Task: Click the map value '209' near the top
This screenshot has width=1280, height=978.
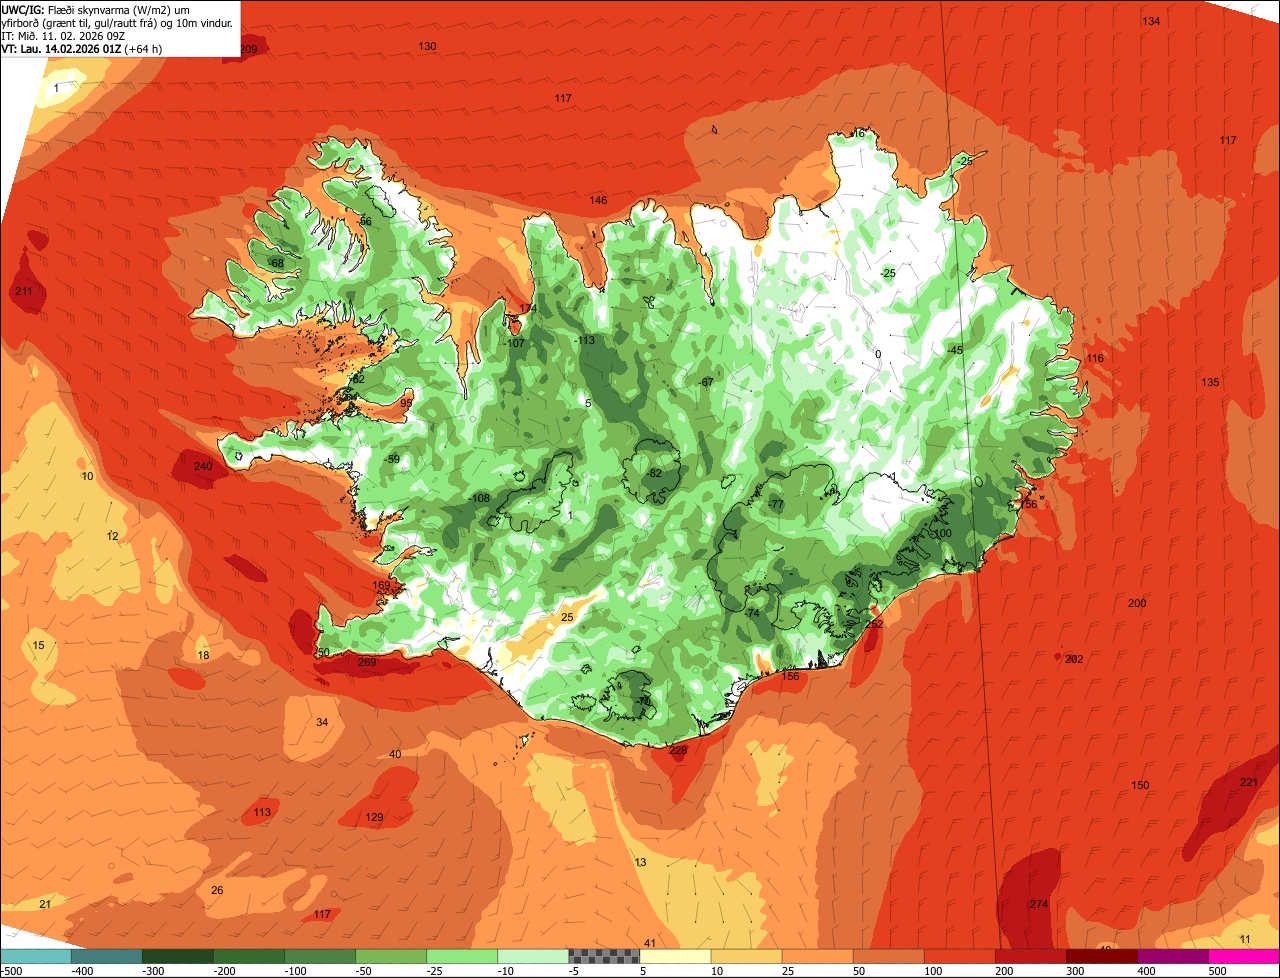Action: tap(248, 49)
